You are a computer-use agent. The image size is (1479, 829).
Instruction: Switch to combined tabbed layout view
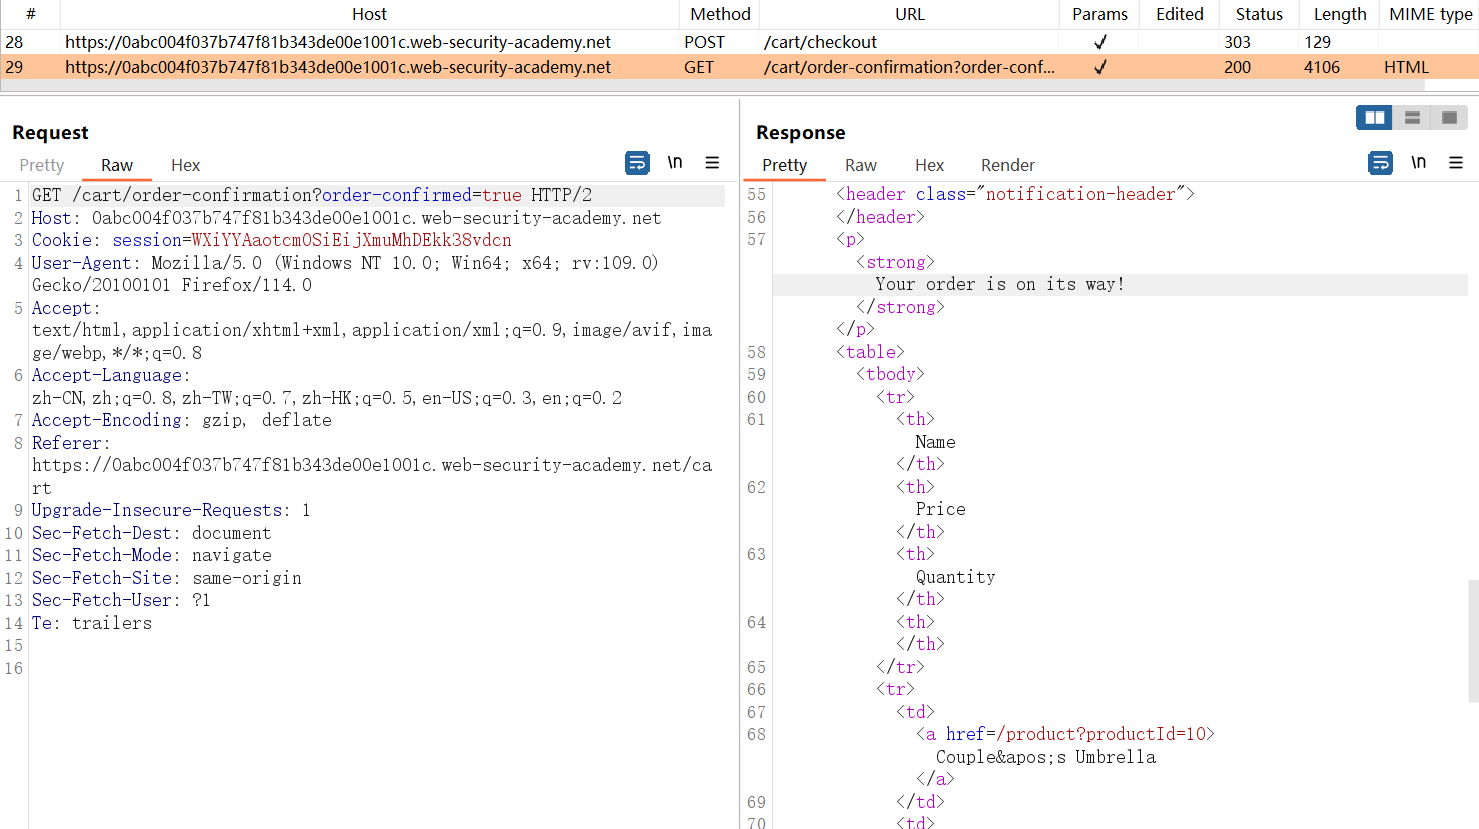(1449, 118)
